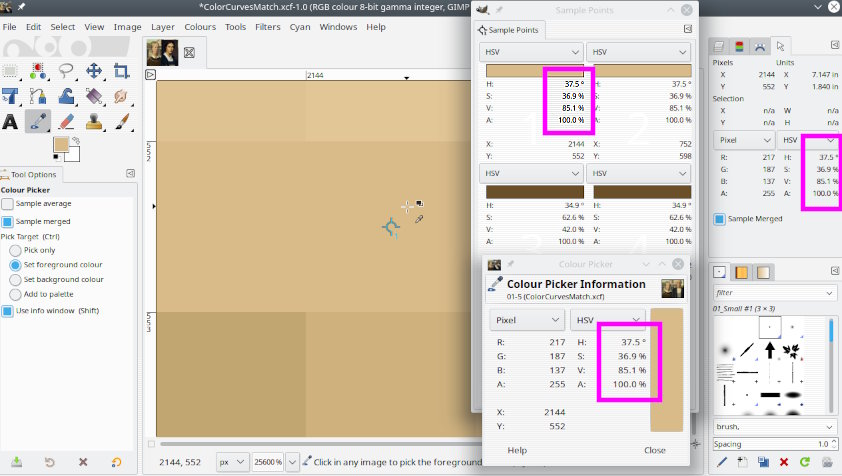Open the image tab close/navigation icon

coord(189,53)
